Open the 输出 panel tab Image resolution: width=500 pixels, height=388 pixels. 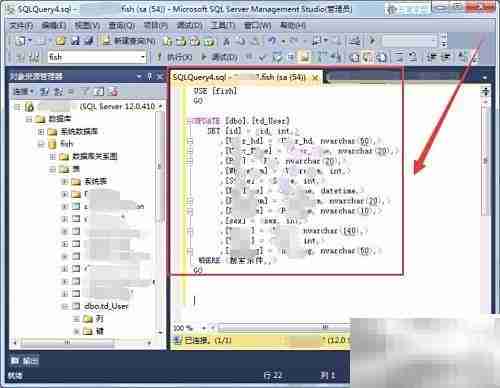point(25,360)
